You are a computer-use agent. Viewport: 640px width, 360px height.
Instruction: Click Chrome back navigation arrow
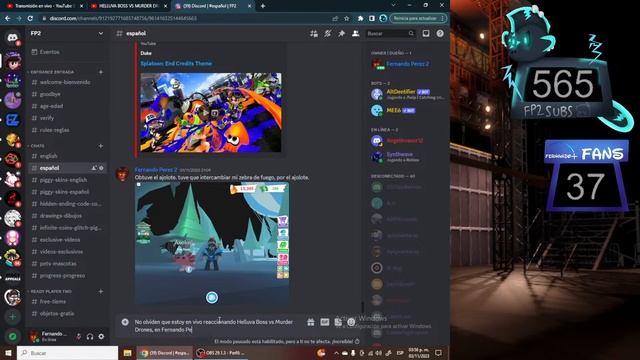(x=8, y=18)
